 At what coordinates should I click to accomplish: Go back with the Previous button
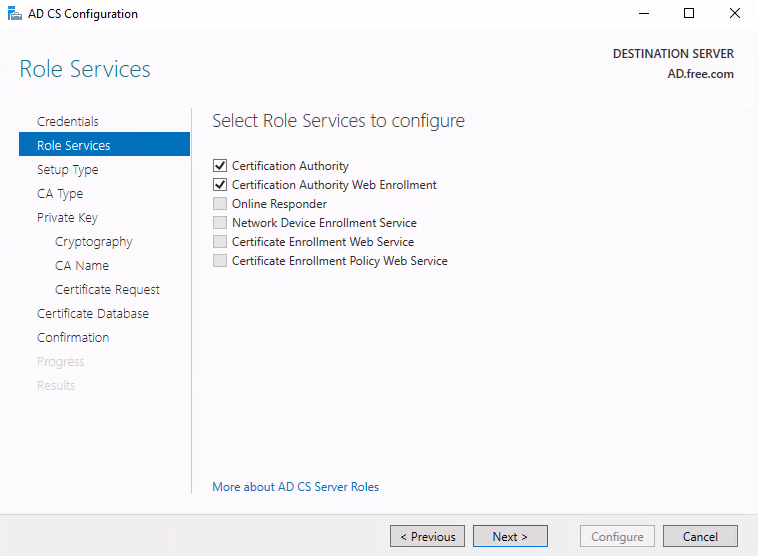pos(427,536)
